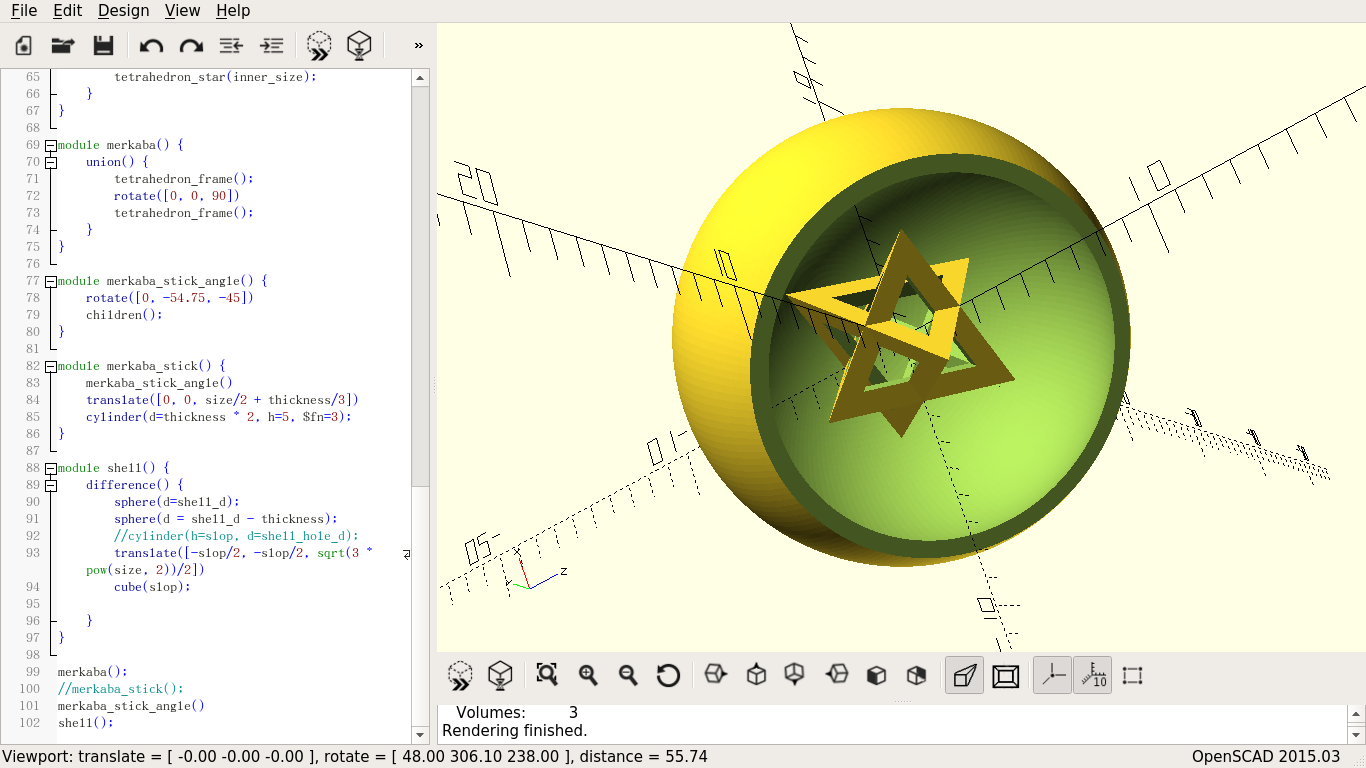
Task: Click console scrollbar down arrow
Action: [1356, 734]
